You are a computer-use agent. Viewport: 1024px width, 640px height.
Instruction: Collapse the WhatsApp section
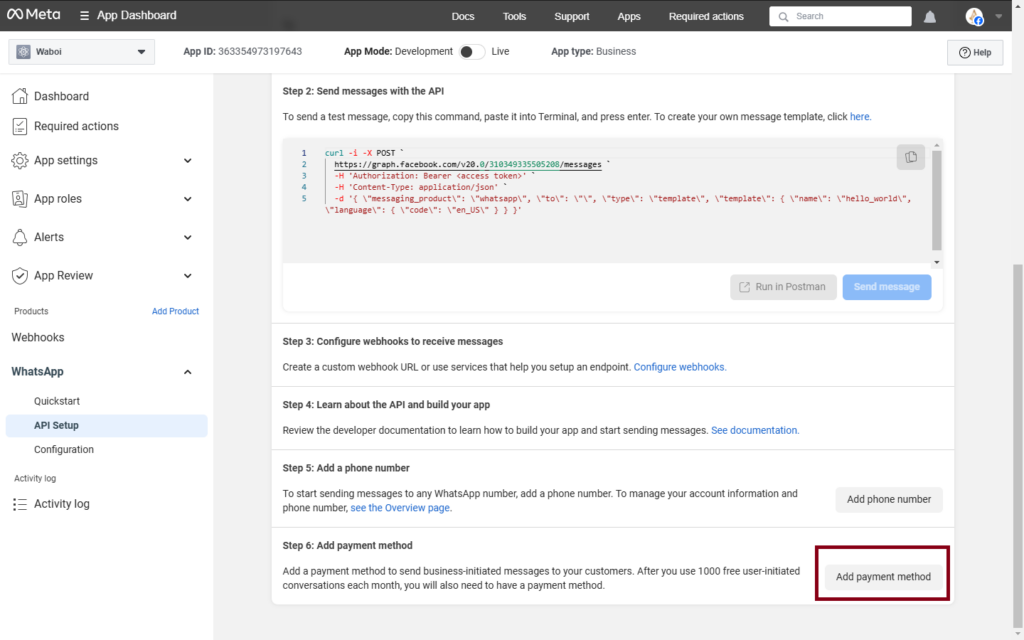click(x=187, y=372)
